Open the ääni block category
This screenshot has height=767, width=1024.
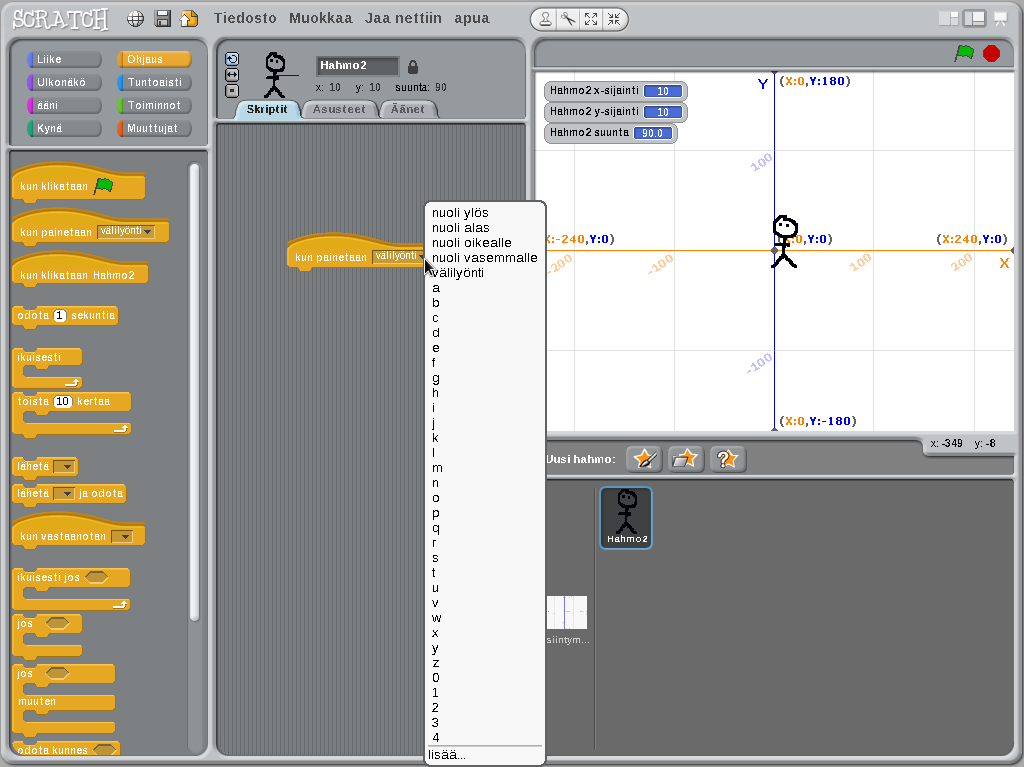pyautogui.click(x=64, y=105)
